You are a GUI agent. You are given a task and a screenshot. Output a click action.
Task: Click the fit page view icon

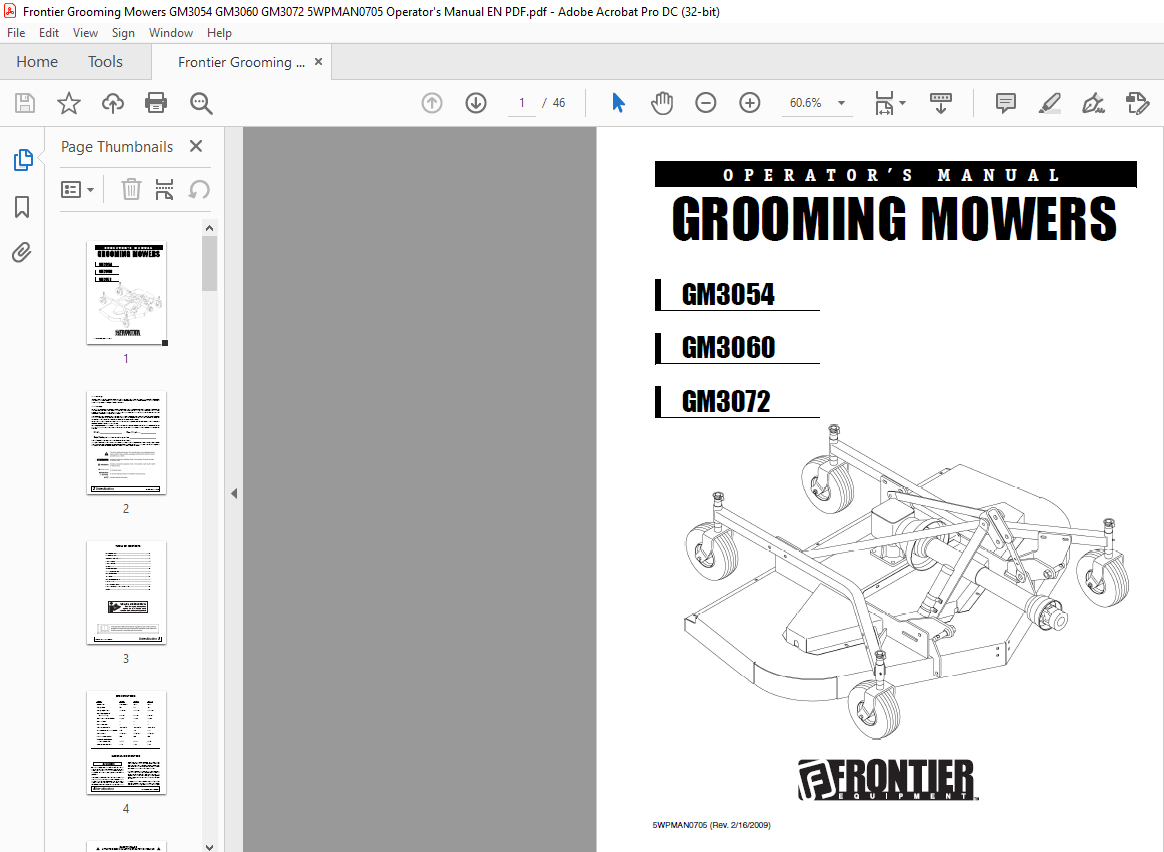tap(883, 103)
